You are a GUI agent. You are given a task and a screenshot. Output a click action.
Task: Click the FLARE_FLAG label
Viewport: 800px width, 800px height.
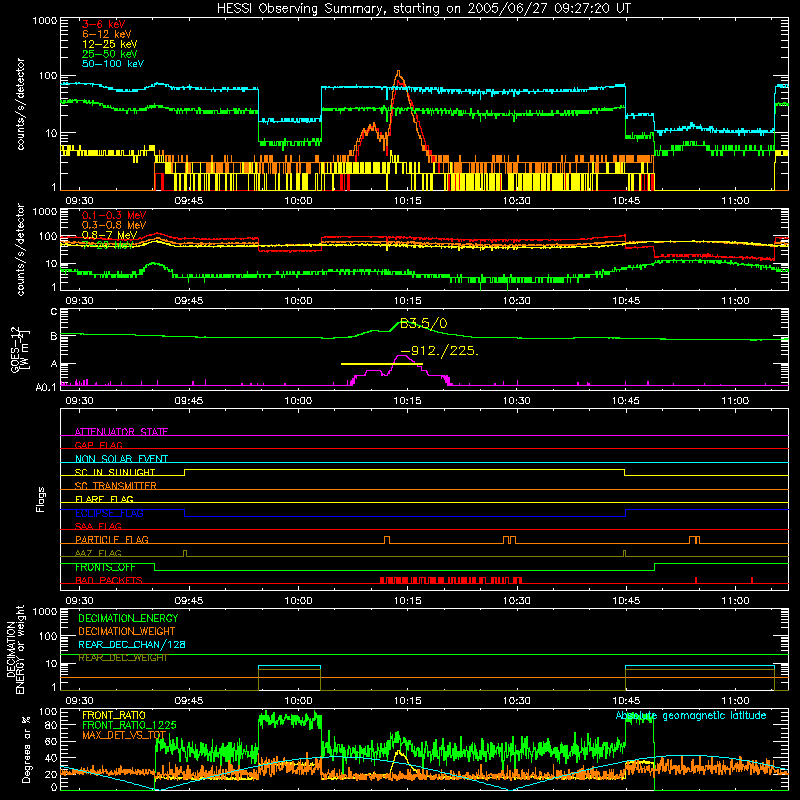click(x=104, y=499)
